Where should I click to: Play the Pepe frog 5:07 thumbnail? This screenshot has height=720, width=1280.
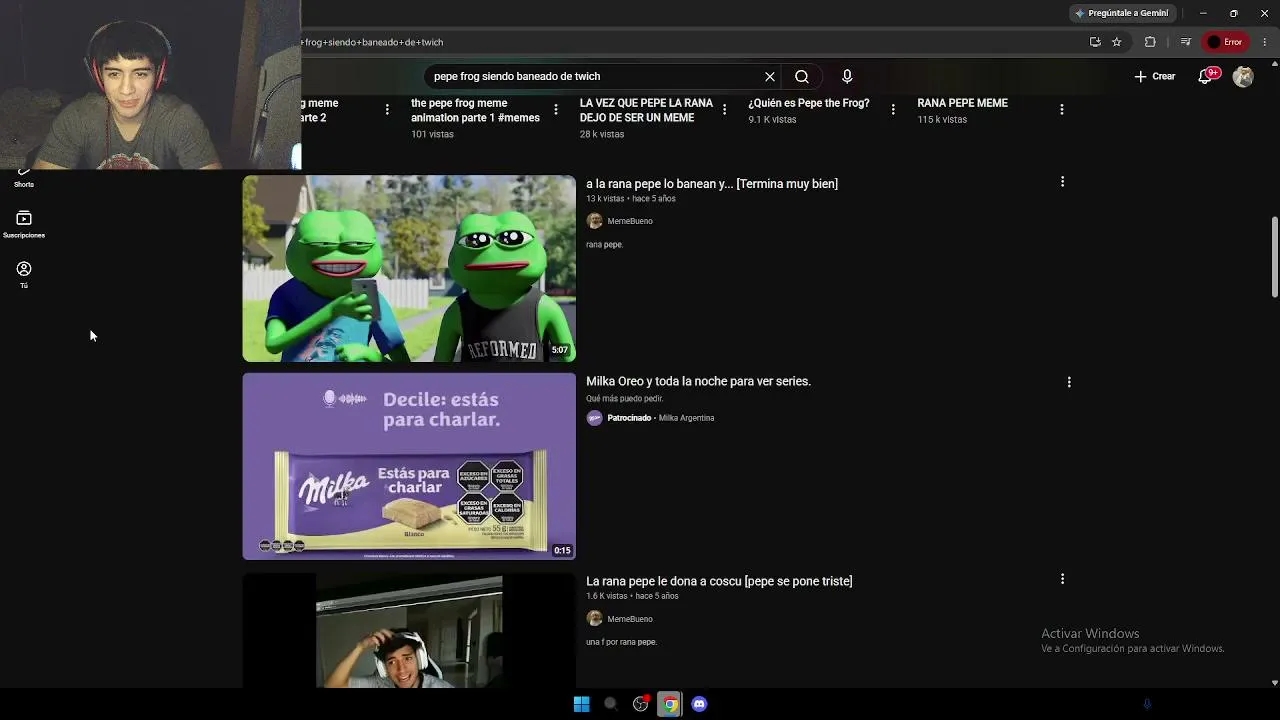(x=409, y=268)
